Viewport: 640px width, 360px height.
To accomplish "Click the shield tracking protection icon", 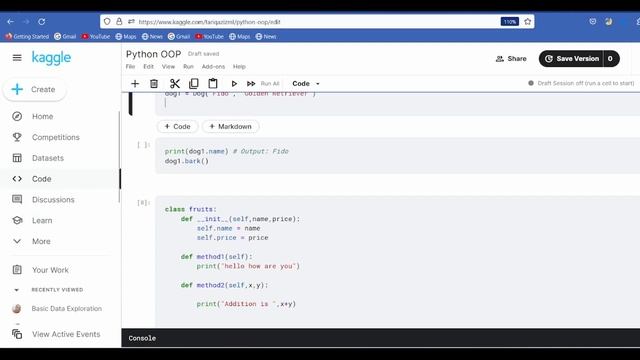I will coord(107,22).
